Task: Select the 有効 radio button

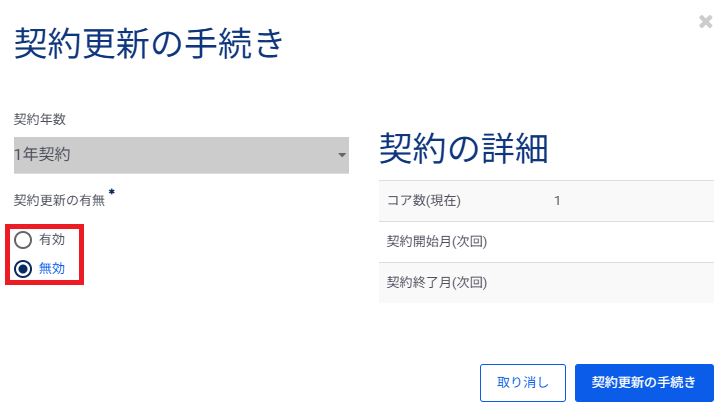Action: click(24, 240)
